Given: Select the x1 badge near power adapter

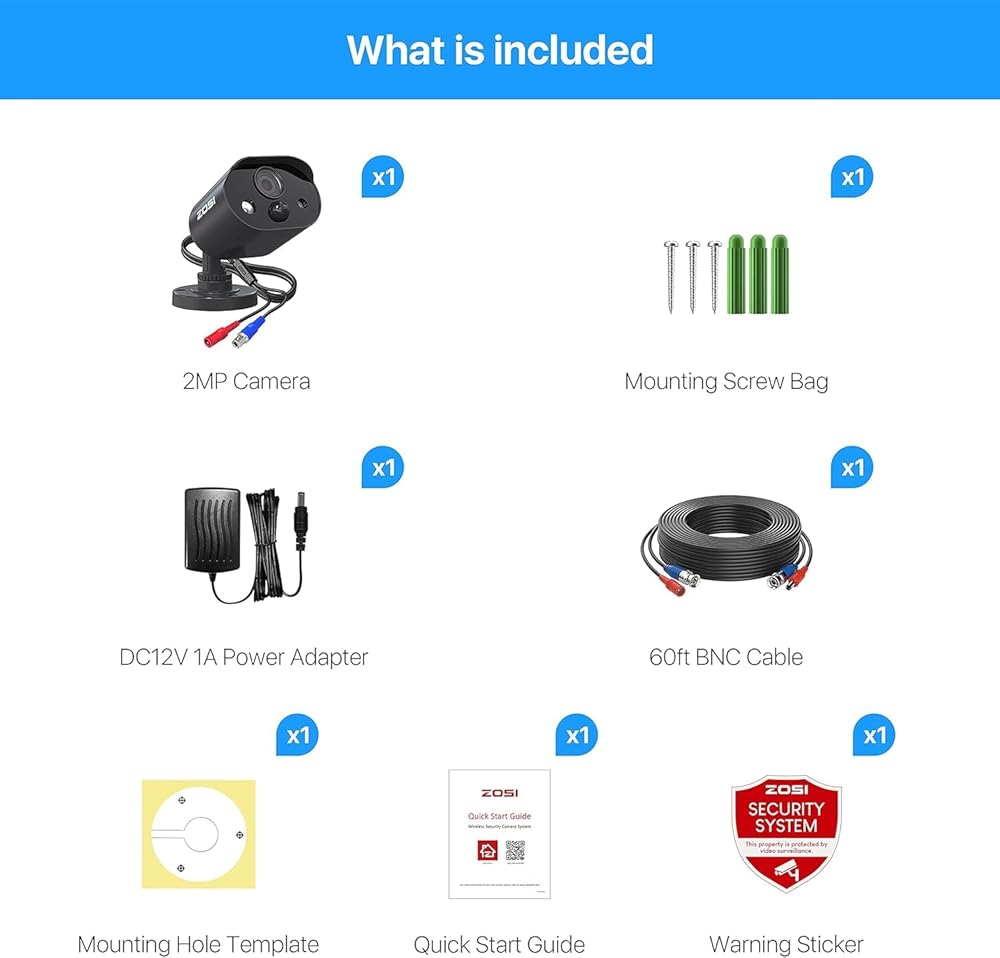Looking at the screenshot, I should (383, 468).
